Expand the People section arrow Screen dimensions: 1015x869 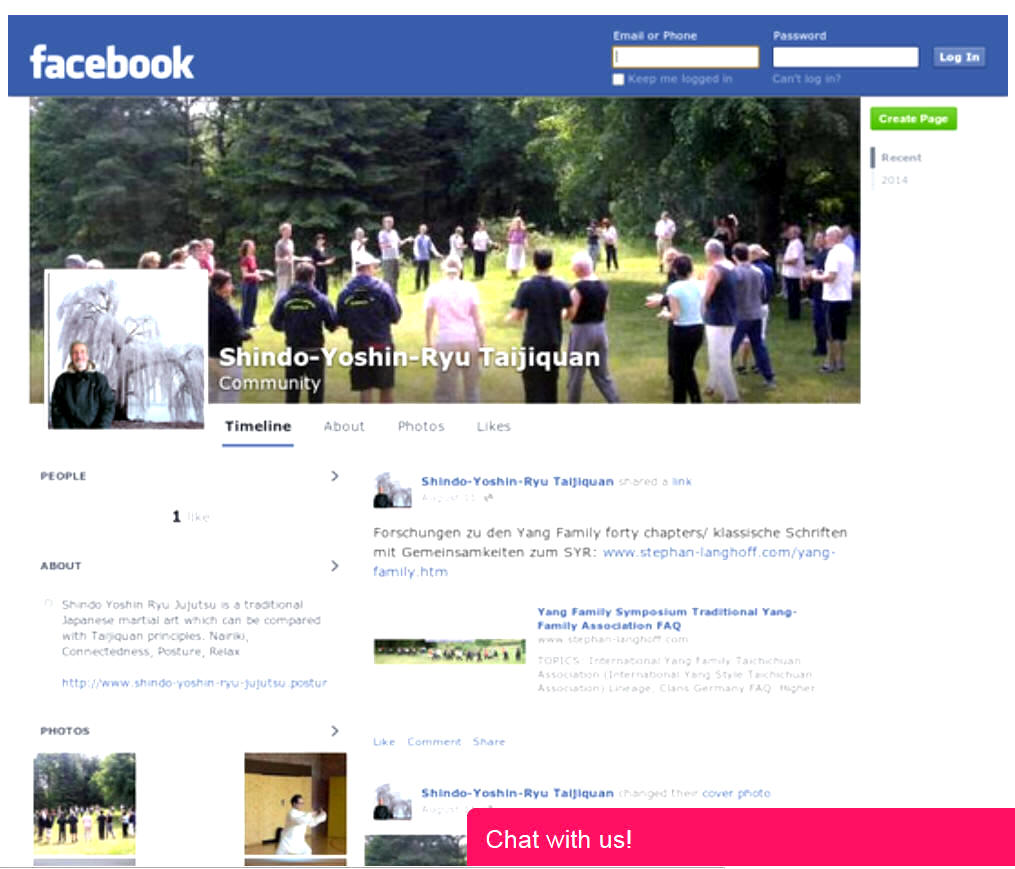click(334, 476)
